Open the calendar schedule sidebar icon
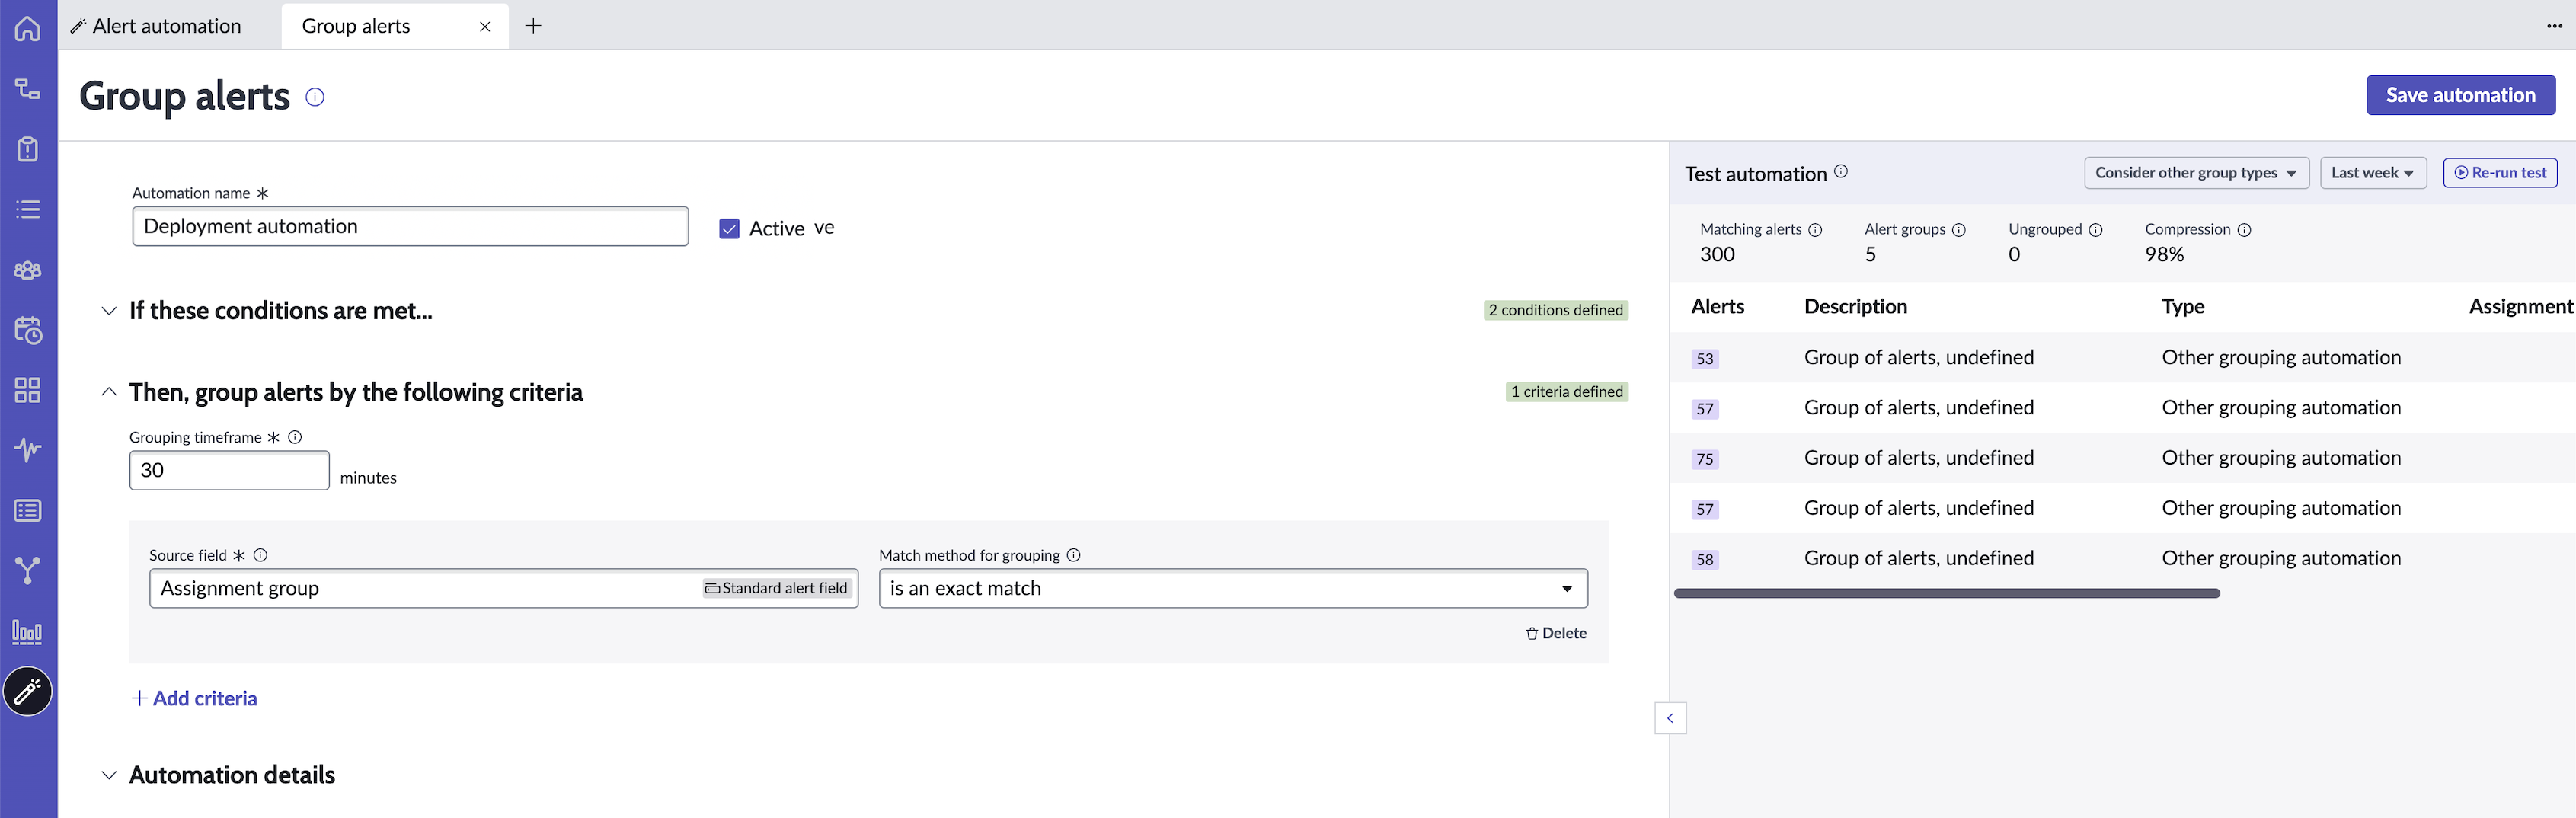Screen dimensions: 2576x818 point(28,330)
